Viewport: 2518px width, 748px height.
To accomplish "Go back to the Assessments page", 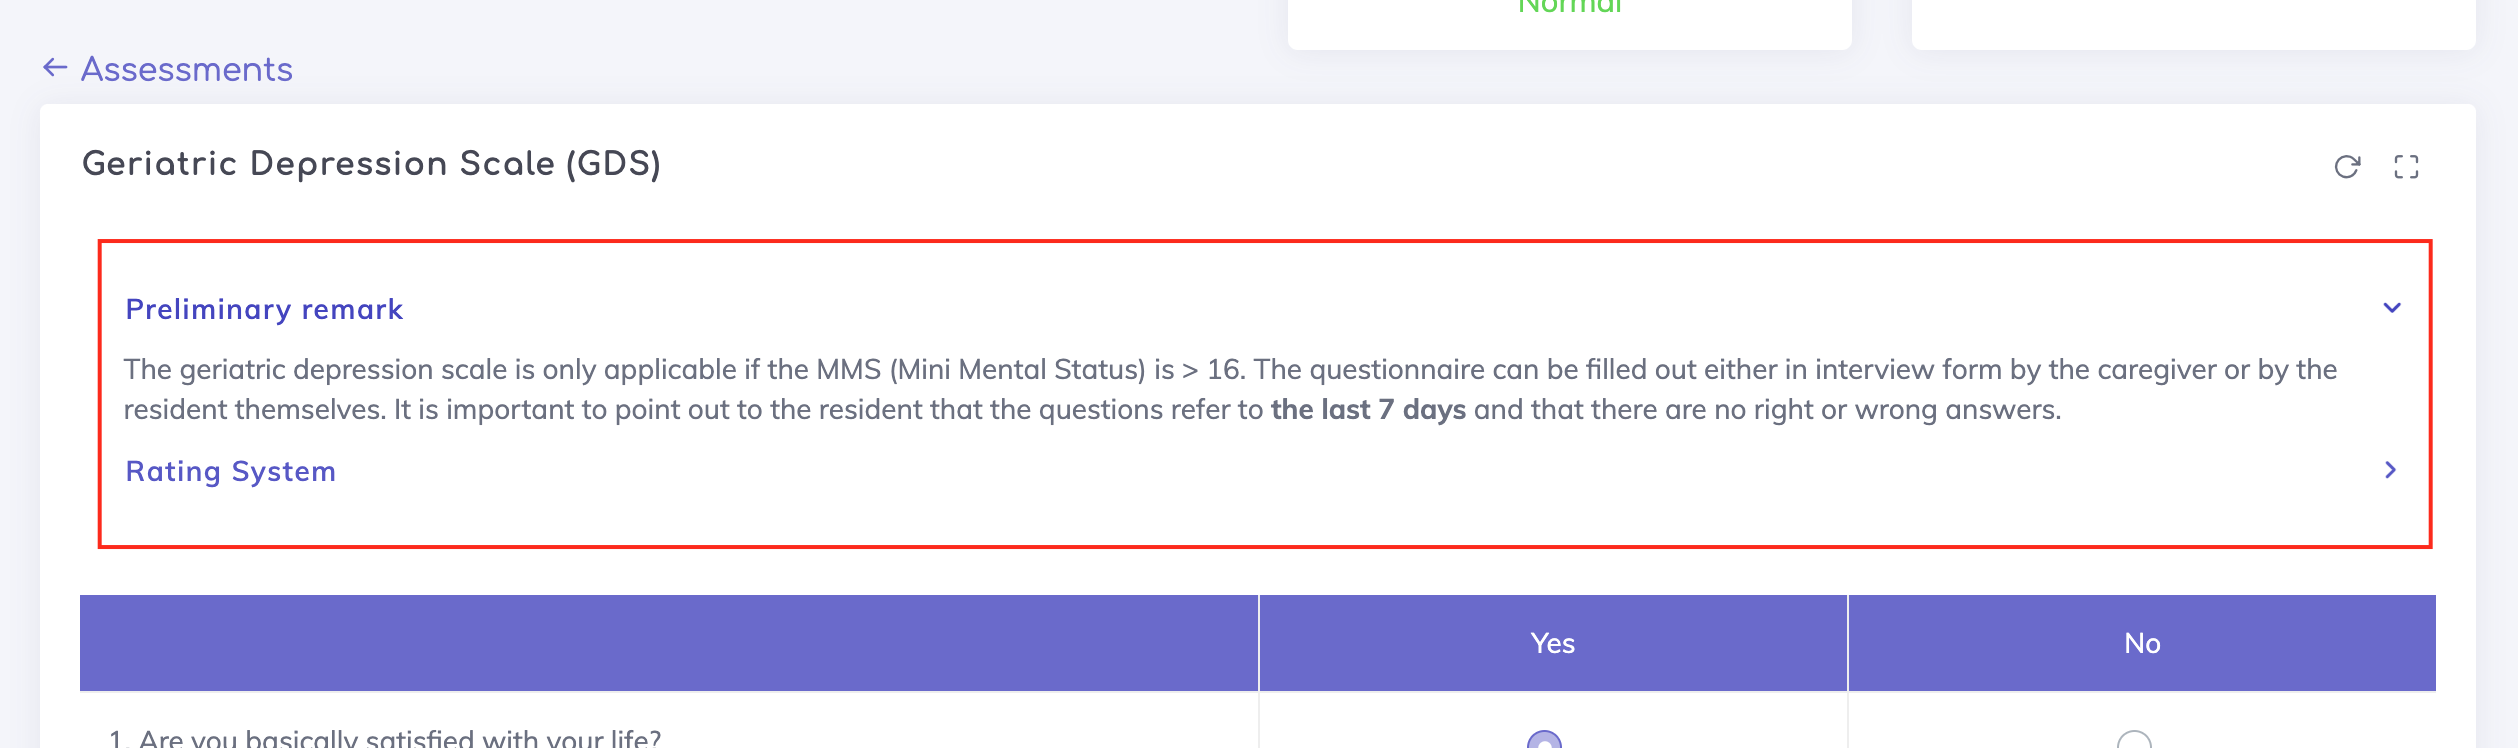I will pyautogui.click(x=186, y=69).
